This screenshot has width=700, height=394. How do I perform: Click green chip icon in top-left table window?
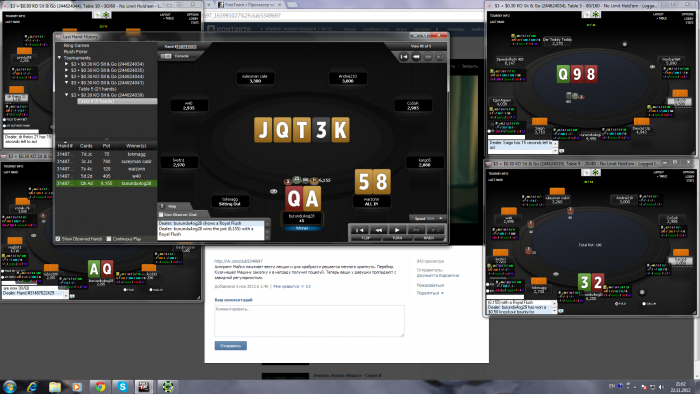106,15
